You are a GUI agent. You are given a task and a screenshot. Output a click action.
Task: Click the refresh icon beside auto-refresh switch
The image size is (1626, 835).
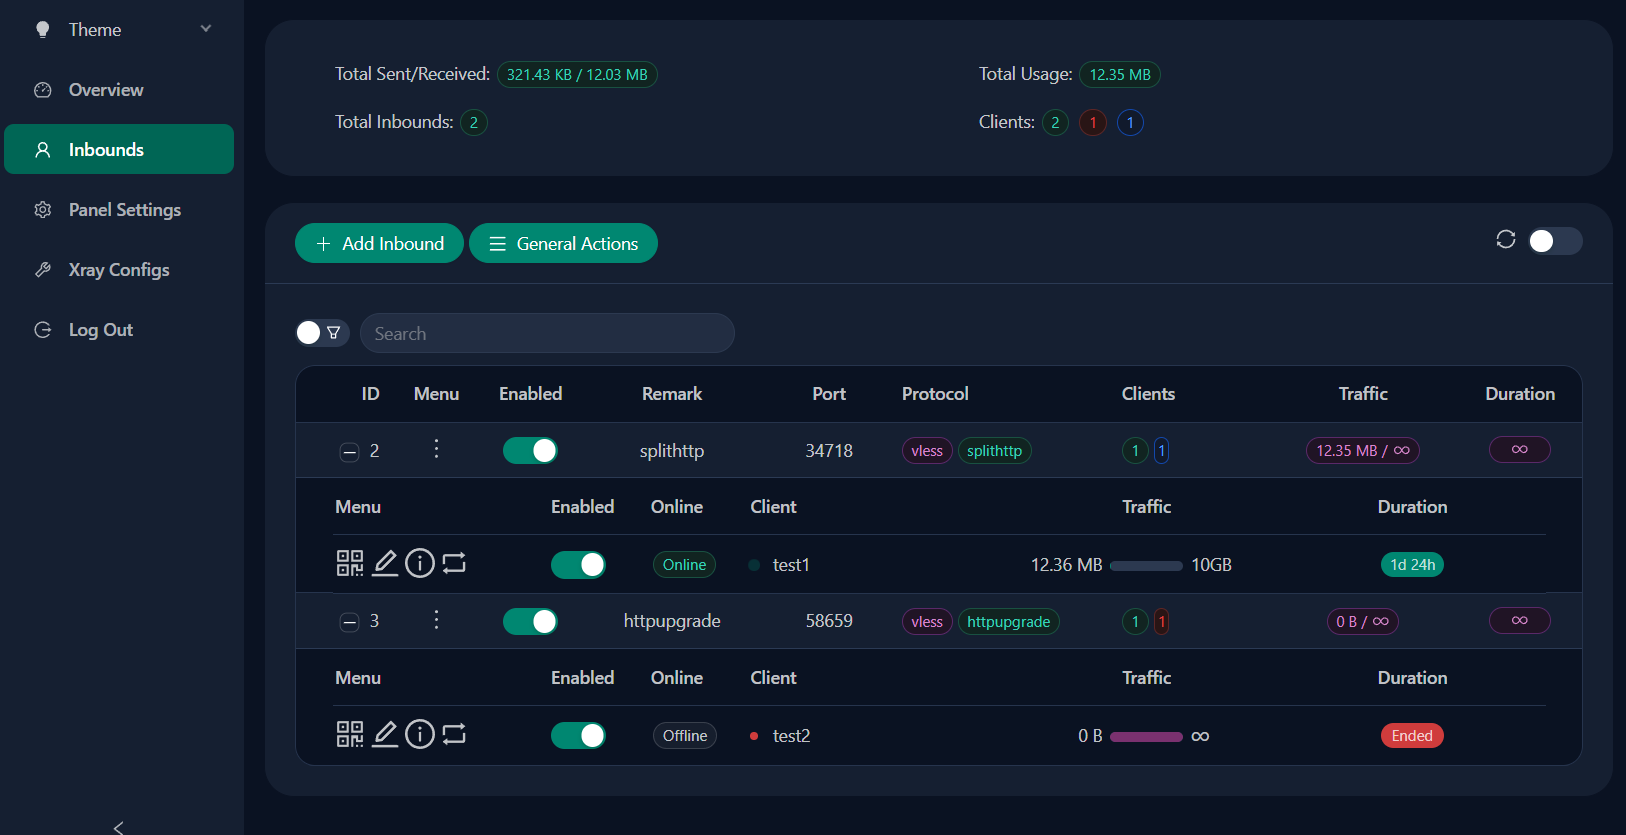coord(1505,240)
